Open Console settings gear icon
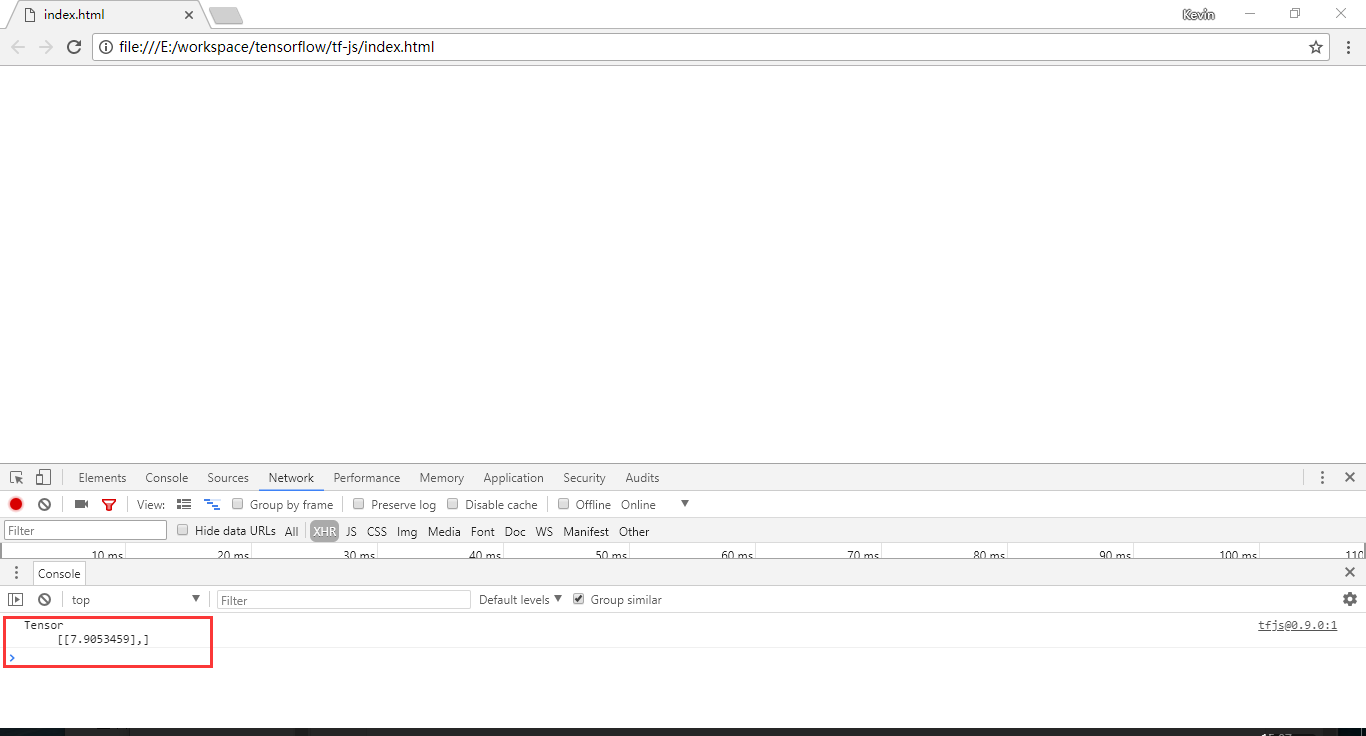Screen dimensions: 1366x736 [1350, 599]
